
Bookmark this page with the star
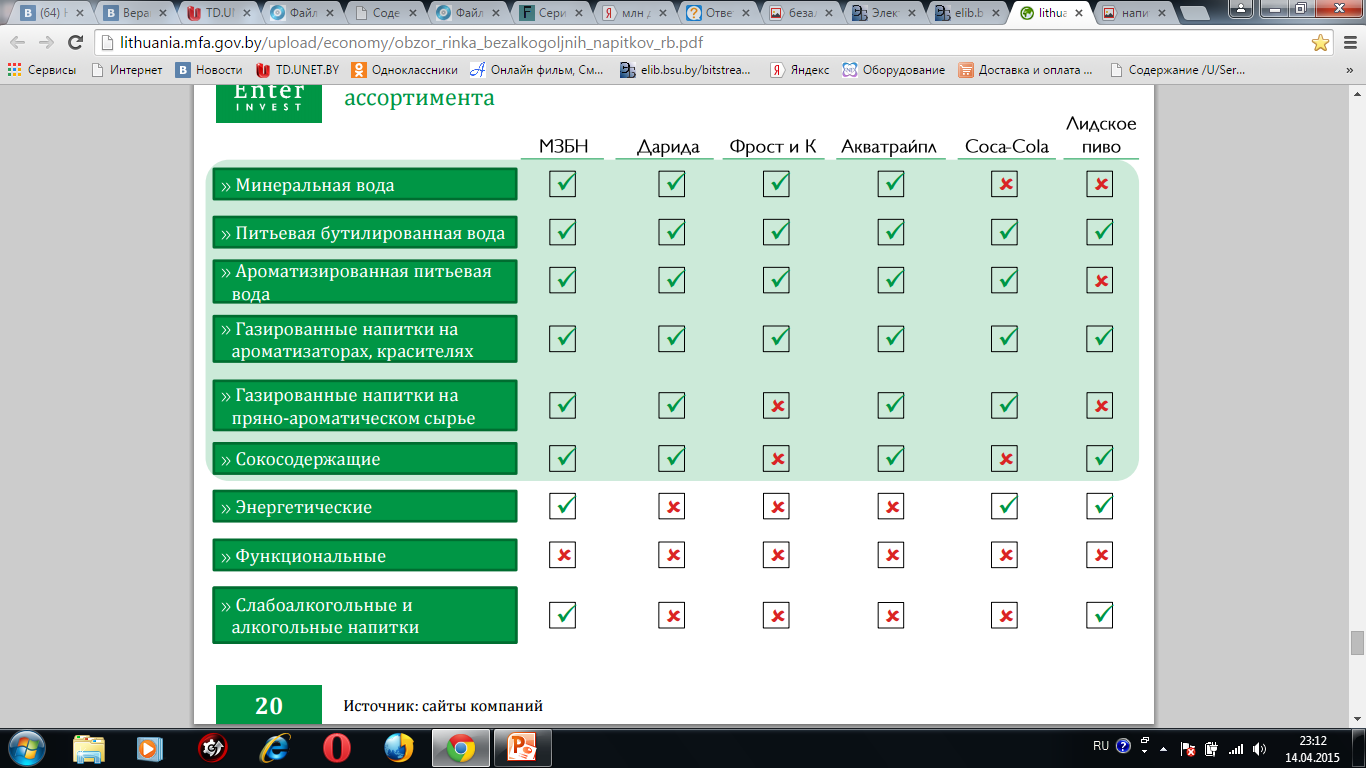(1320, 43)
